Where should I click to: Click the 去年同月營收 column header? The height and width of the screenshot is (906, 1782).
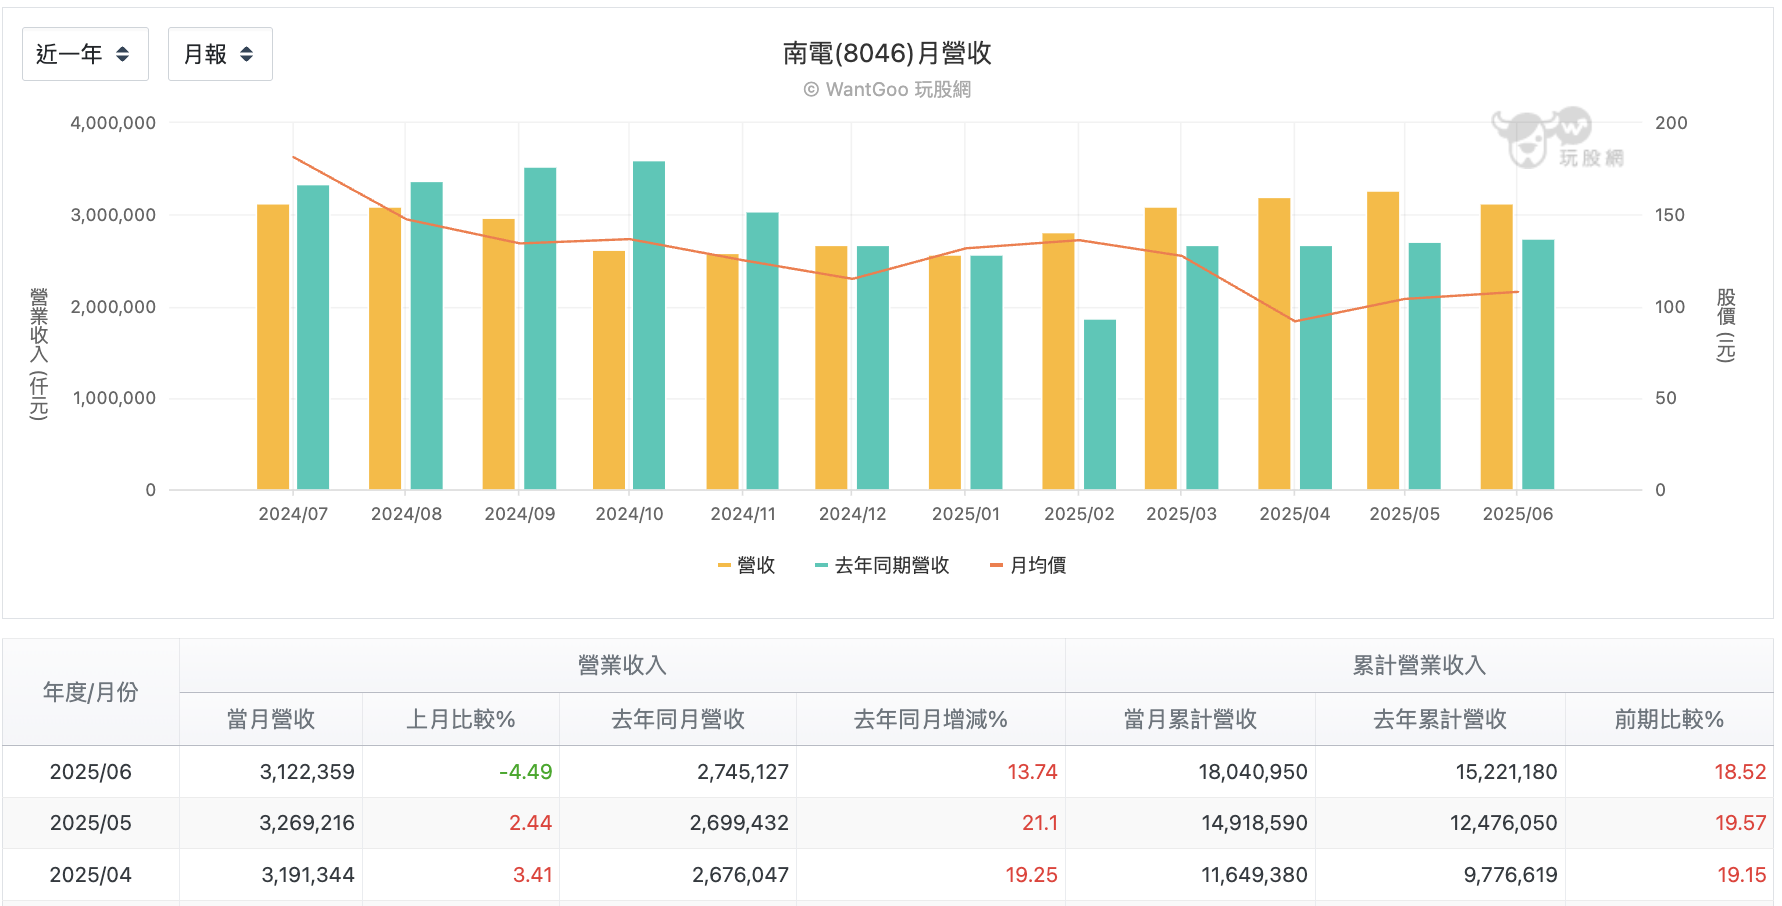click(x=678, y=719)
